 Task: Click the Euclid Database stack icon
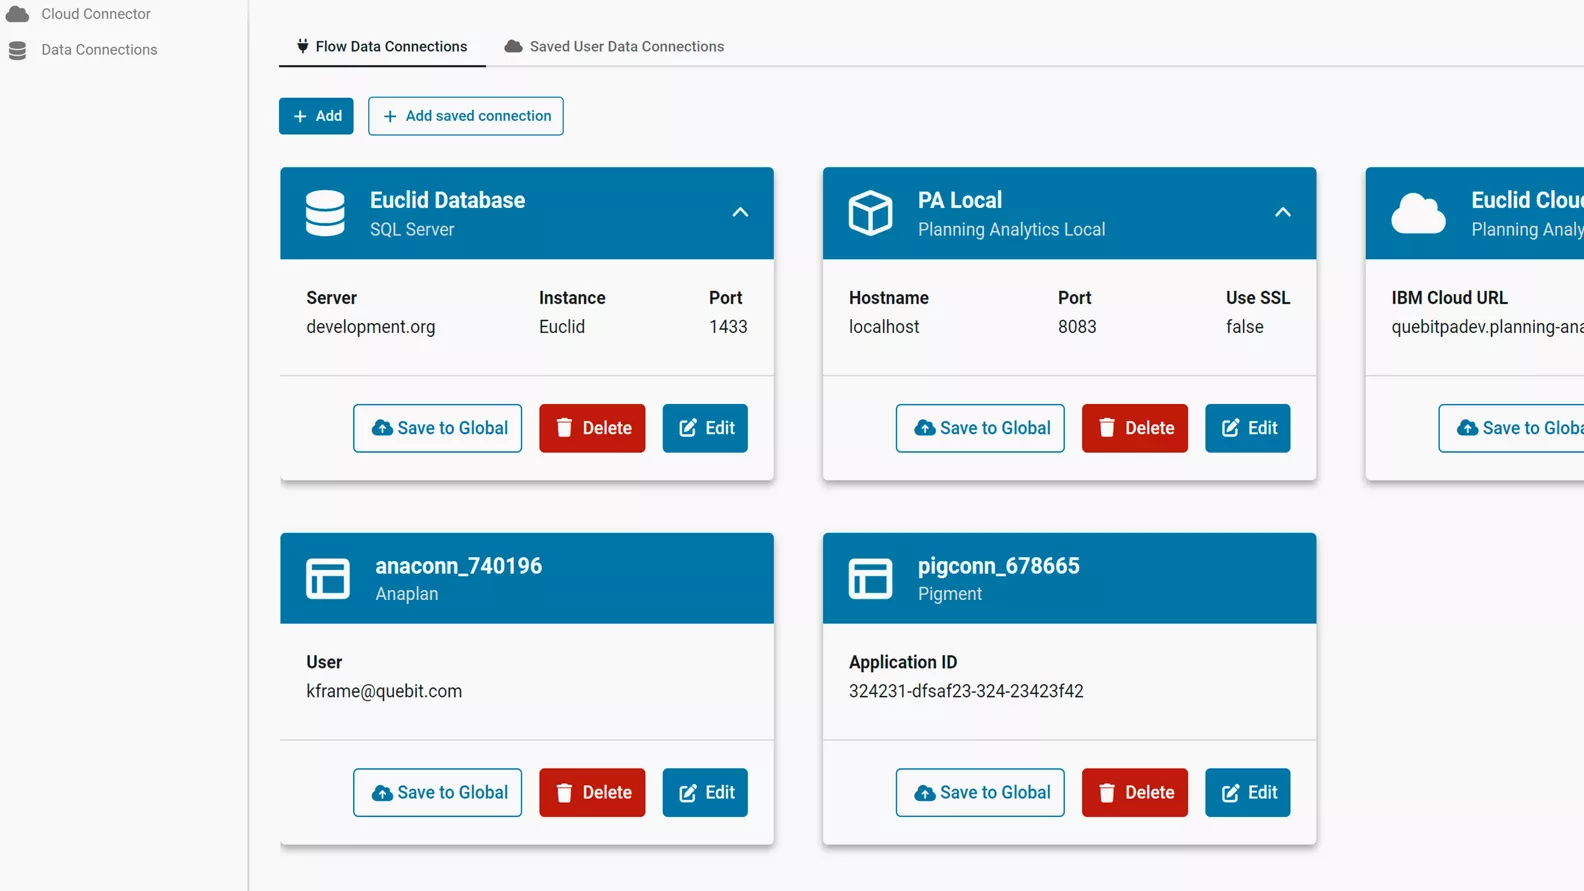[x=325, y=213]
